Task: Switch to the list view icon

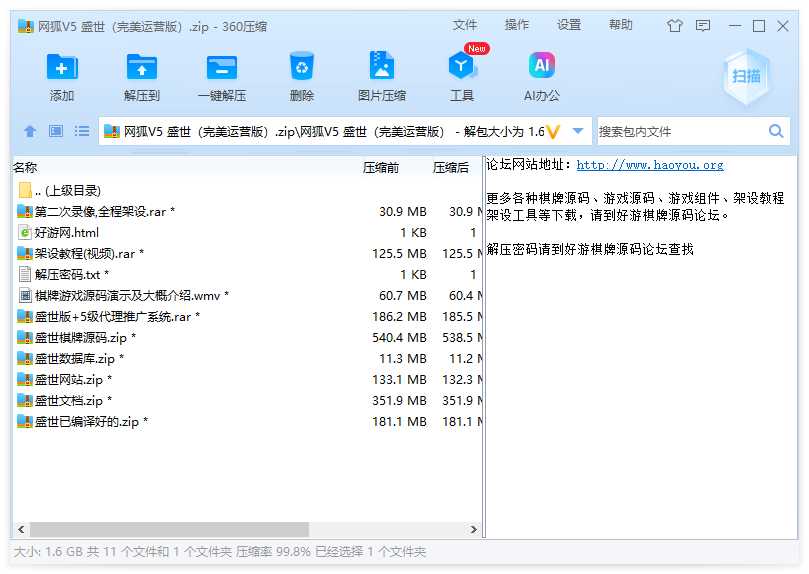Action: (82, 131)
